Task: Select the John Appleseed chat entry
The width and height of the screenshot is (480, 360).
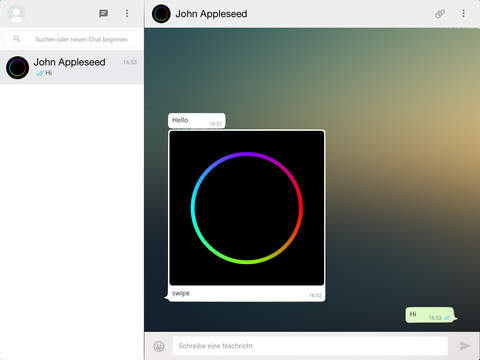Action: [72, 67]
